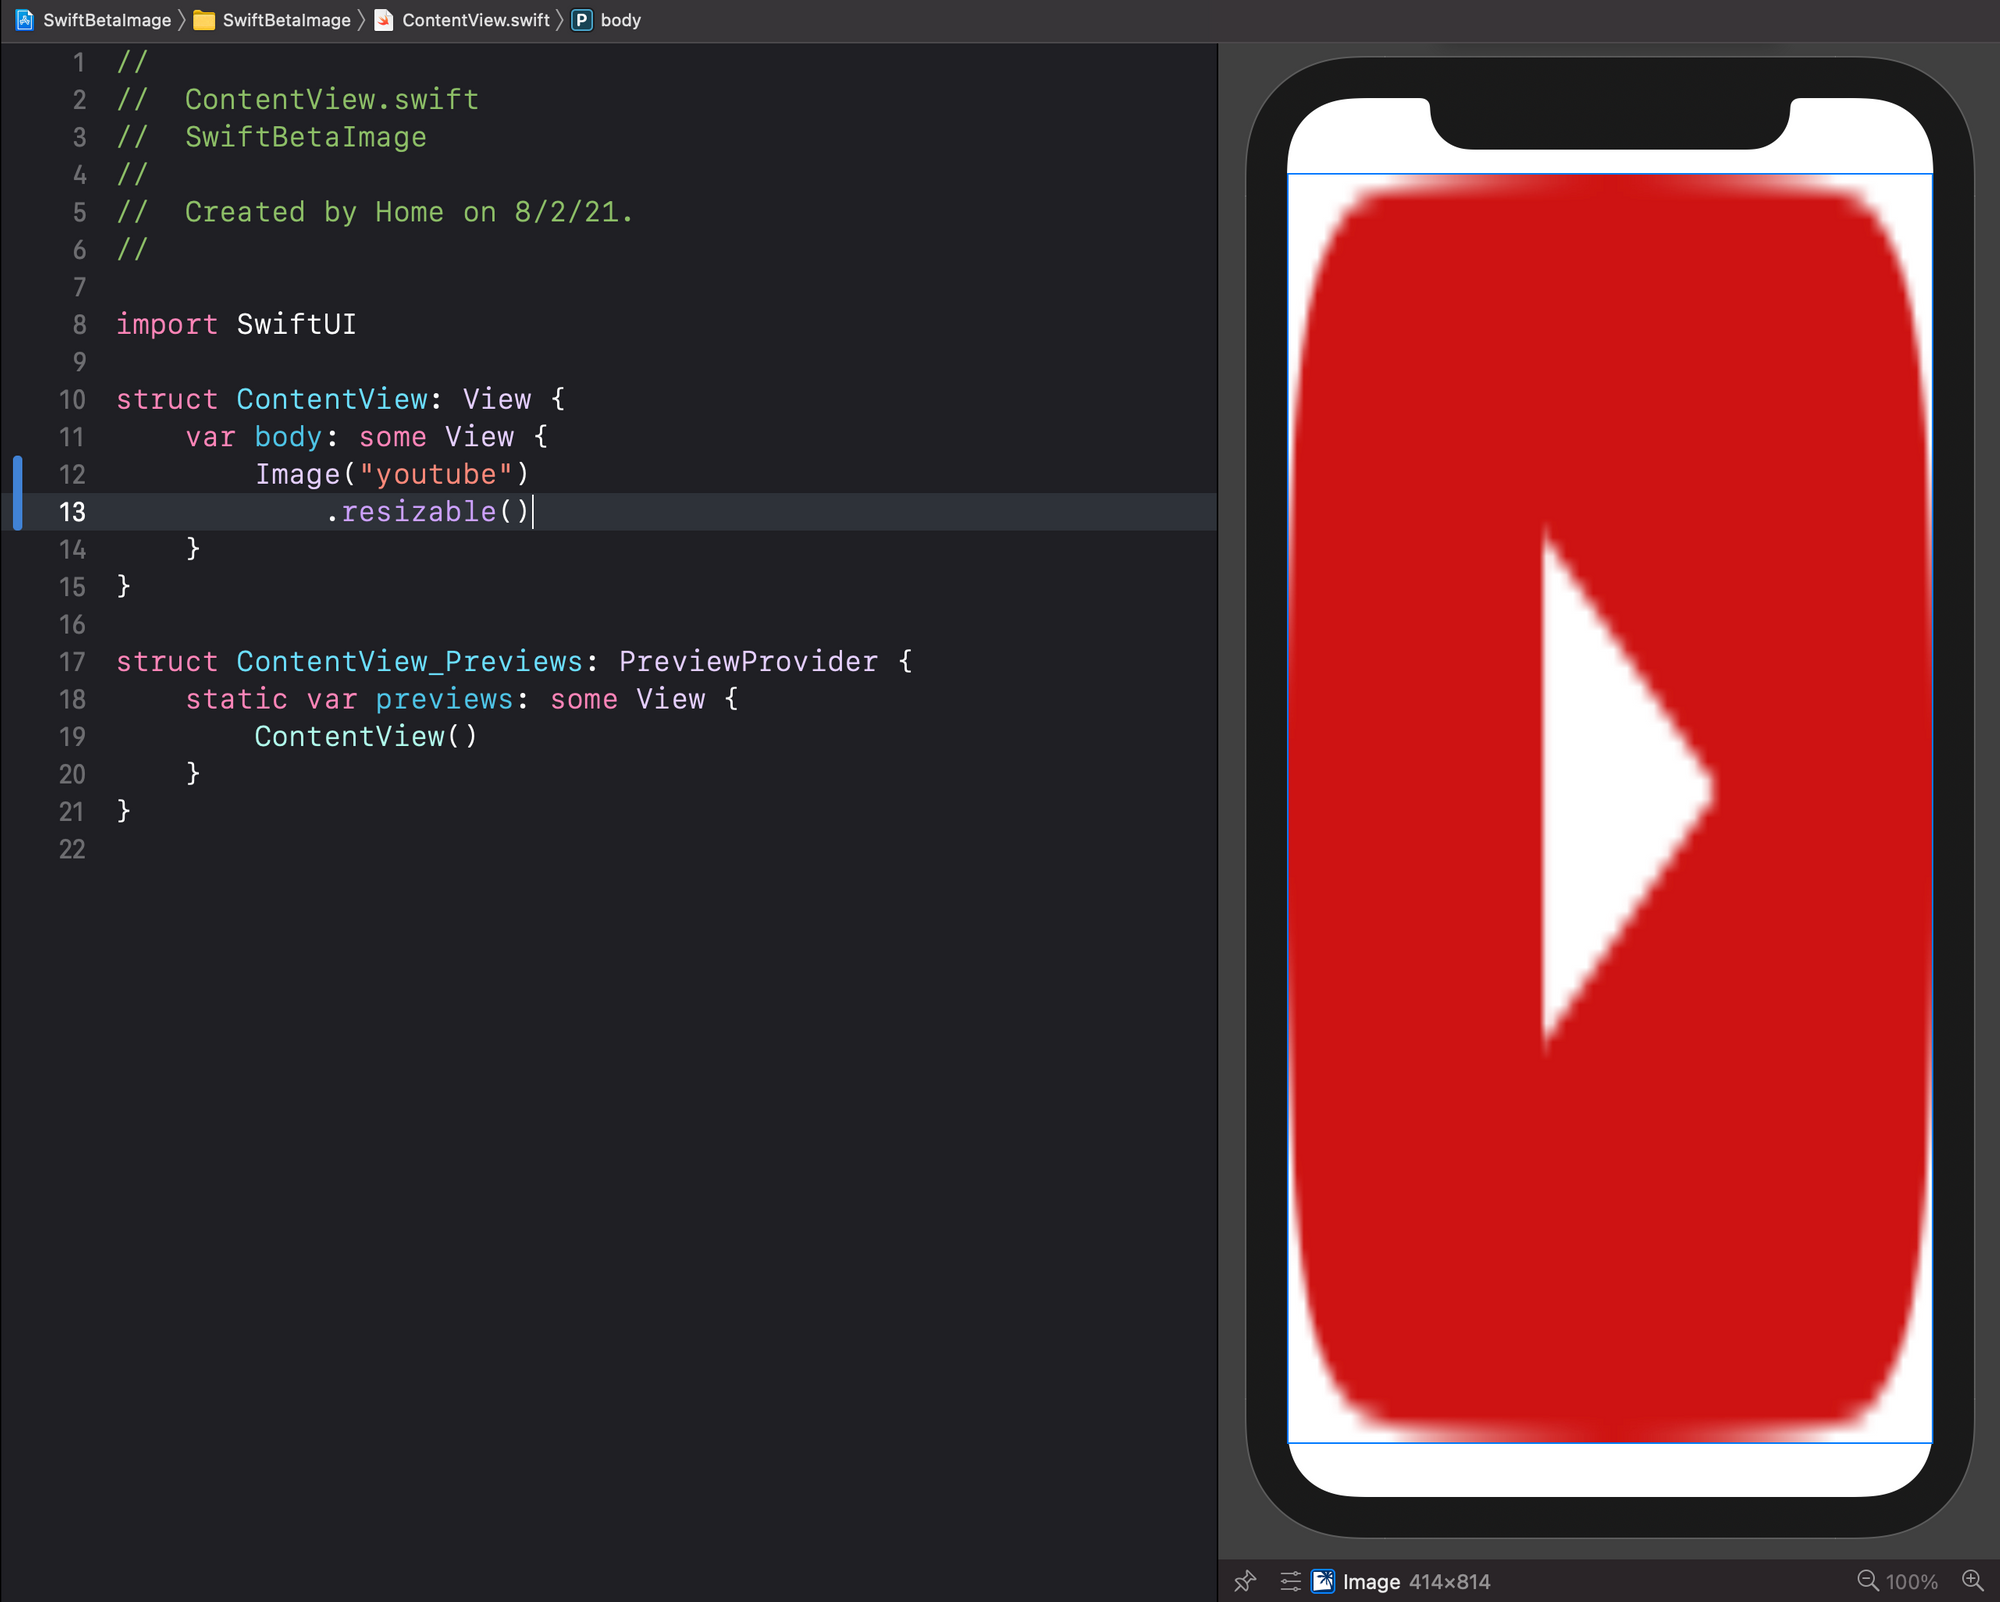
Task: Click the blue change bar beside line 12
Action: point(18,493)
